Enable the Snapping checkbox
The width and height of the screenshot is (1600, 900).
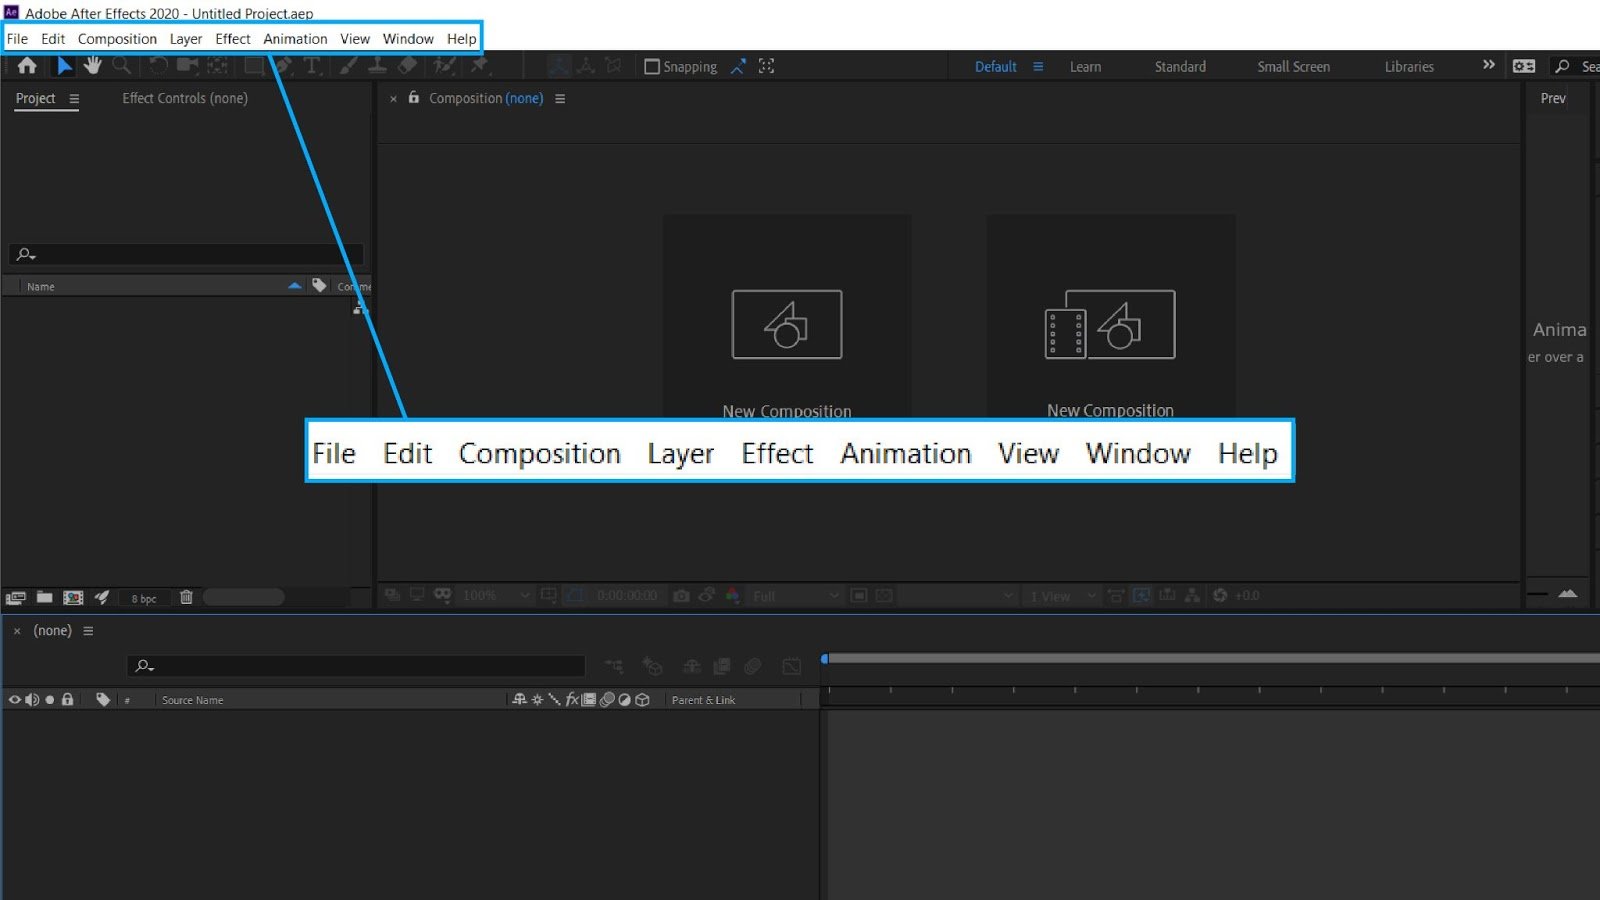pyautogui.click(x=652, y=67)
